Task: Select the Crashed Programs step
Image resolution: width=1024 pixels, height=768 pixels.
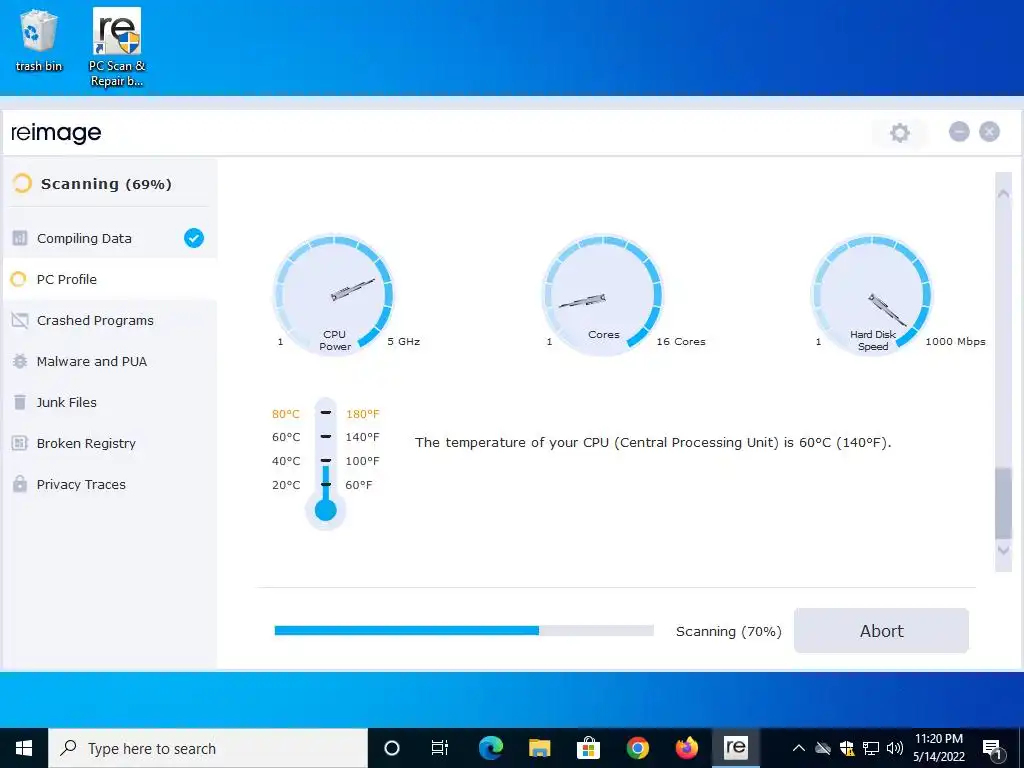Action: click(110, 321)
